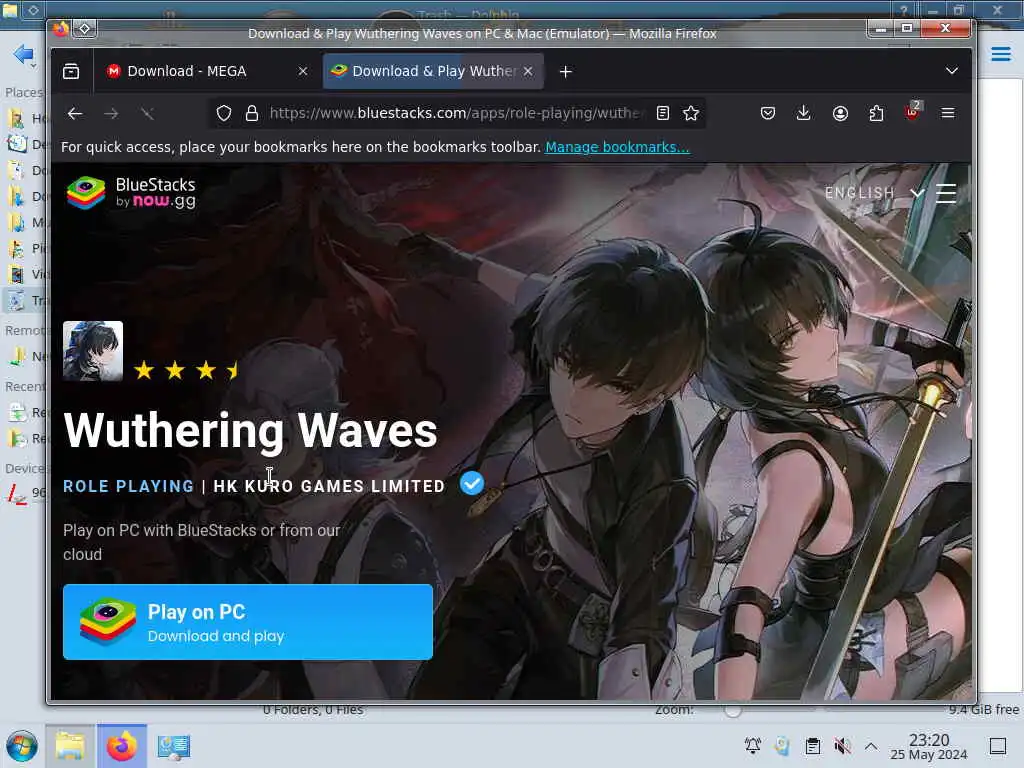This screenshot has height=768, width=1024.
Task: Open BlueStacks site hamburger menu
Action: [946, 193]
